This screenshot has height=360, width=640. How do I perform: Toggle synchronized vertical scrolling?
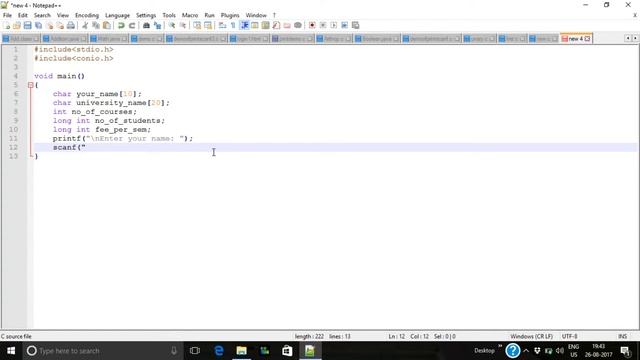click(197, 25)
